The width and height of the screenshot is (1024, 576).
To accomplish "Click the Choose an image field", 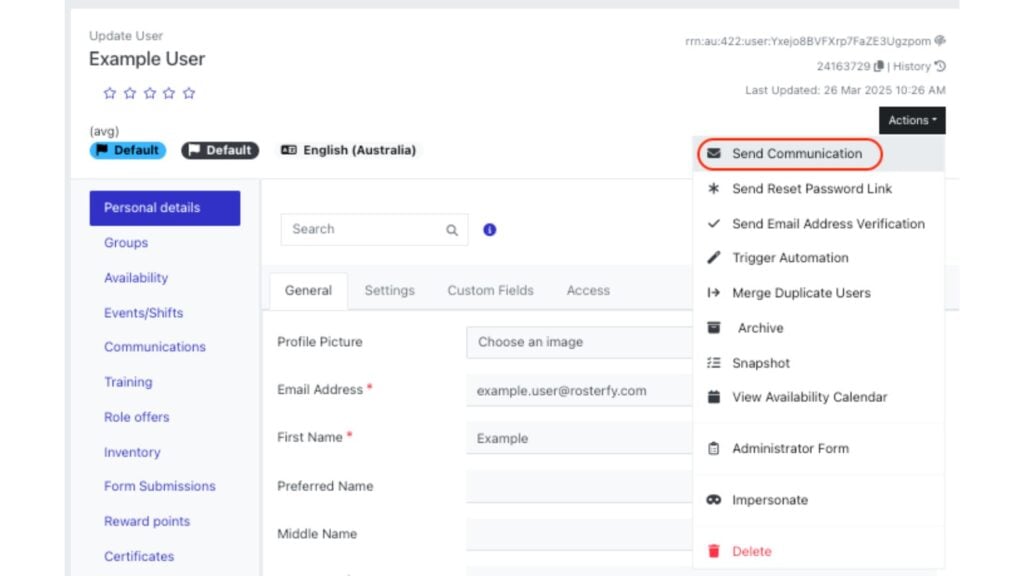I will coord(580,342).
